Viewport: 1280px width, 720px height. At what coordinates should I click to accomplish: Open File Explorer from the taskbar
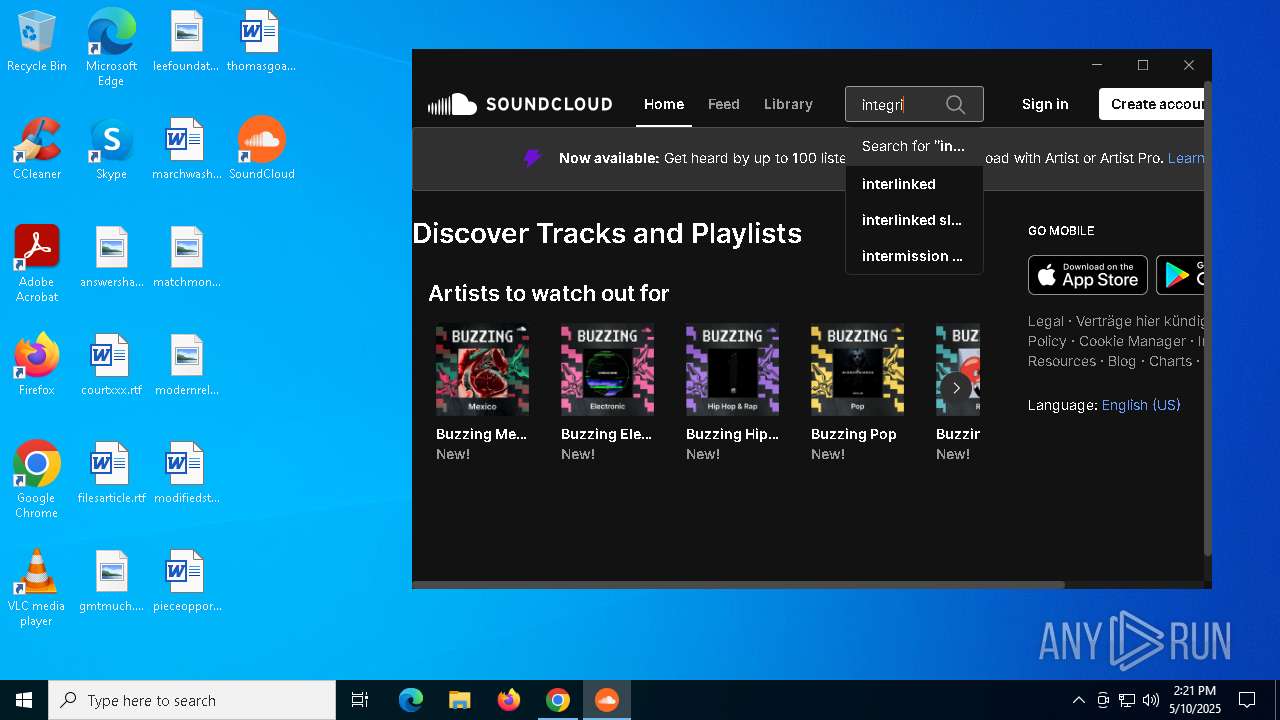click(460, 700)
